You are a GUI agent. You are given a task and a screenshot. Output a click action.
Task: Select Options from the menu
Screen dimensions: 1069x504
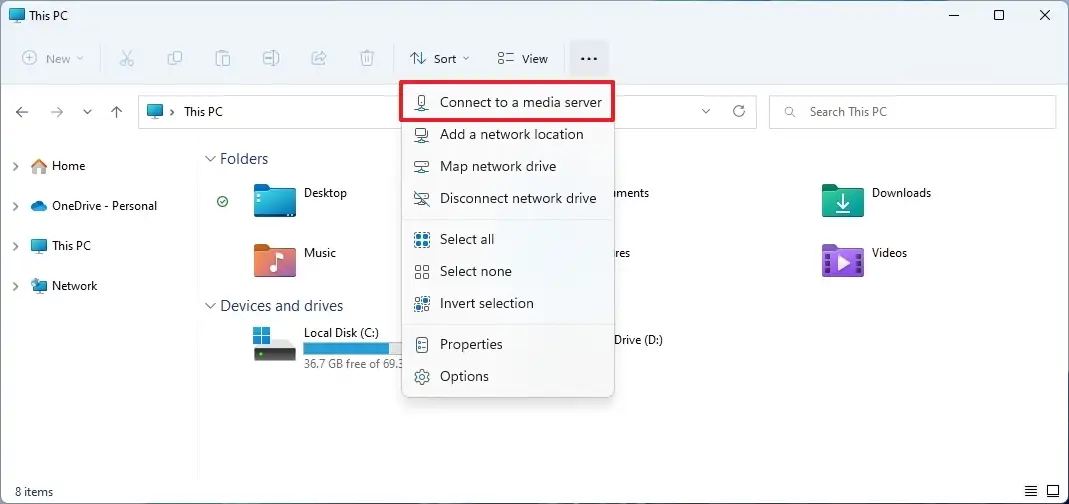(x=464, y=376)
